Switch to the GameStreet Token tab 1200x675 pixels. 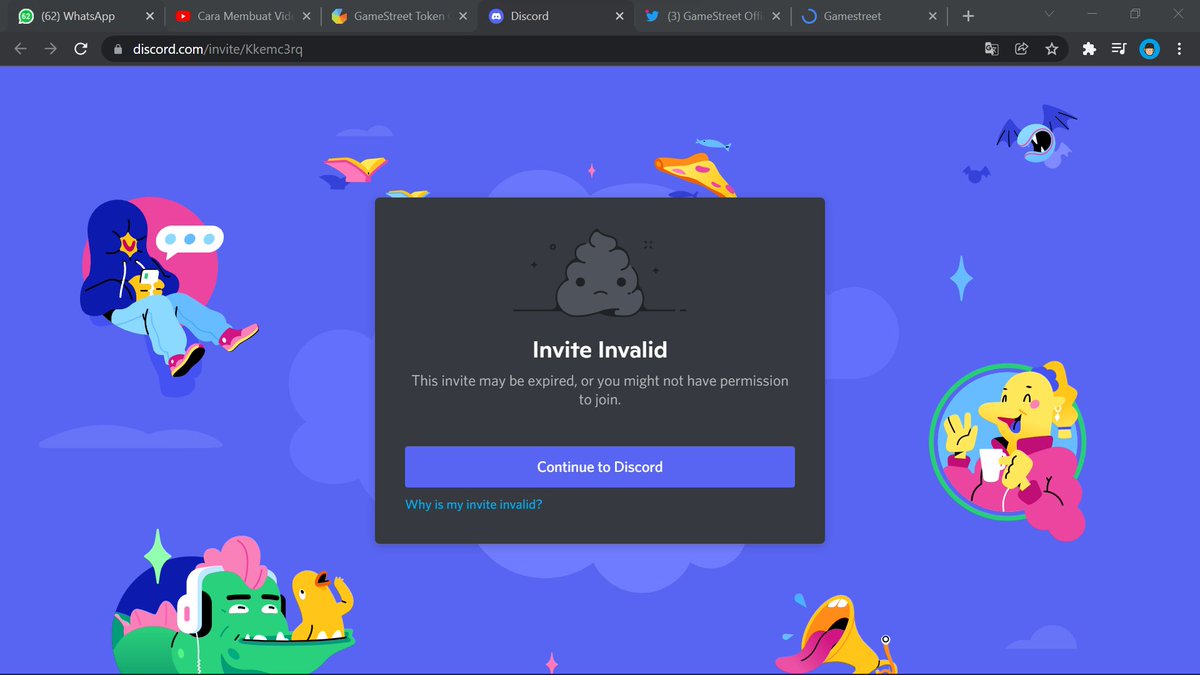point(400,16)
